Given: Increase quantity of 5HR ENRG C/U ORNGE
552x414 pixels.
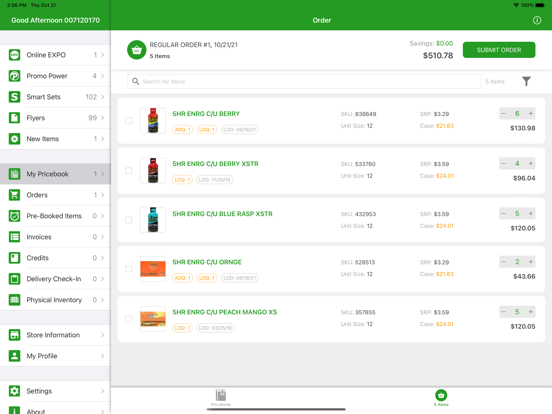Looking at the screenshot, I should point(531,262).
